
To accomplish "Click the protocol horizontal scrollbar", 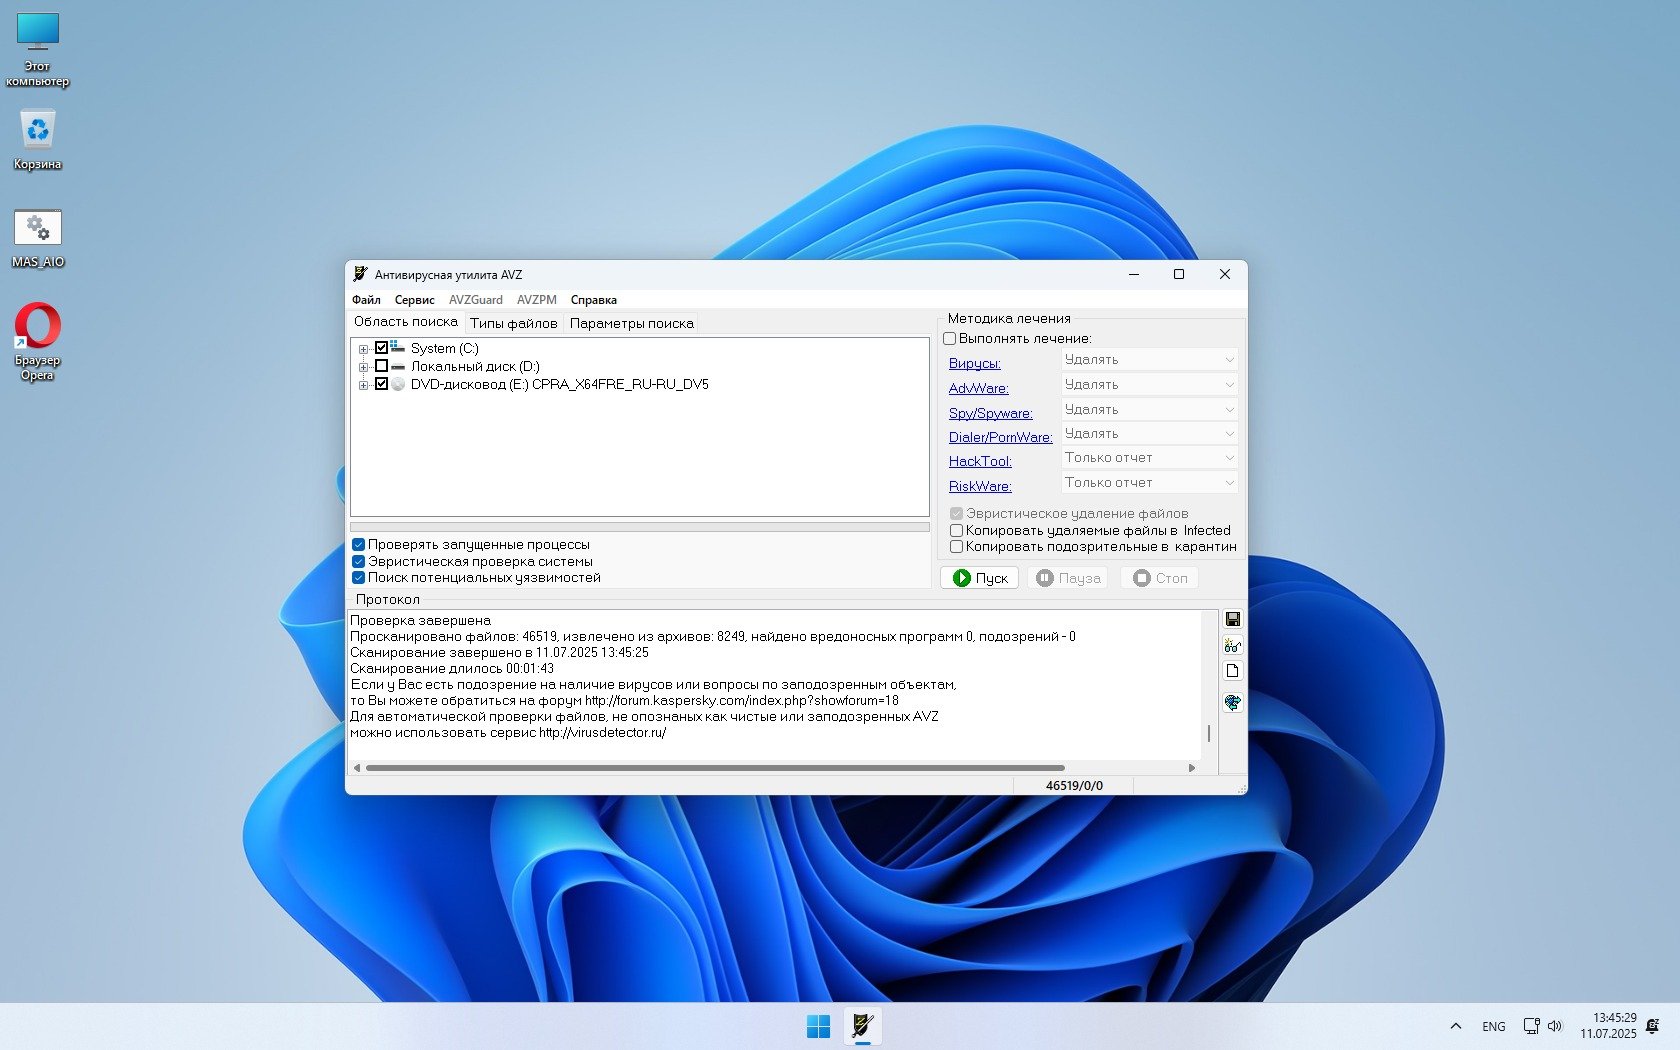I will click(715, 768).
